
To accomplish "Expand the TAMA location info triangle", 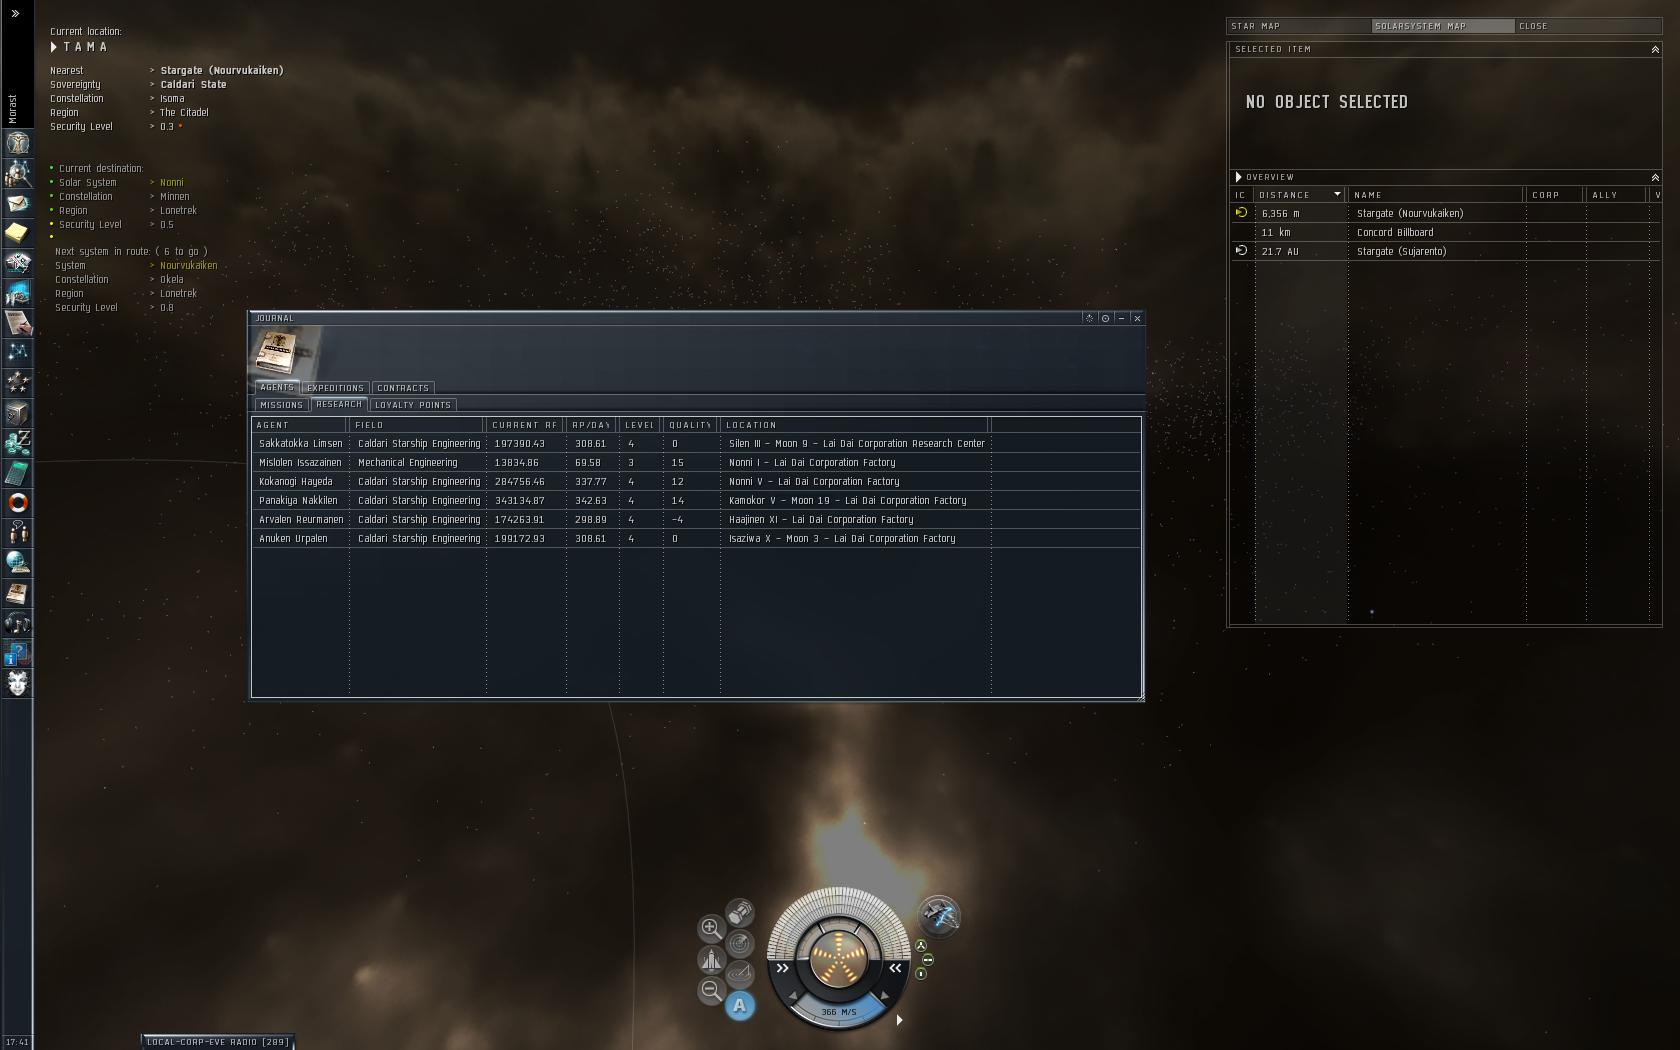I will [54, 47].
